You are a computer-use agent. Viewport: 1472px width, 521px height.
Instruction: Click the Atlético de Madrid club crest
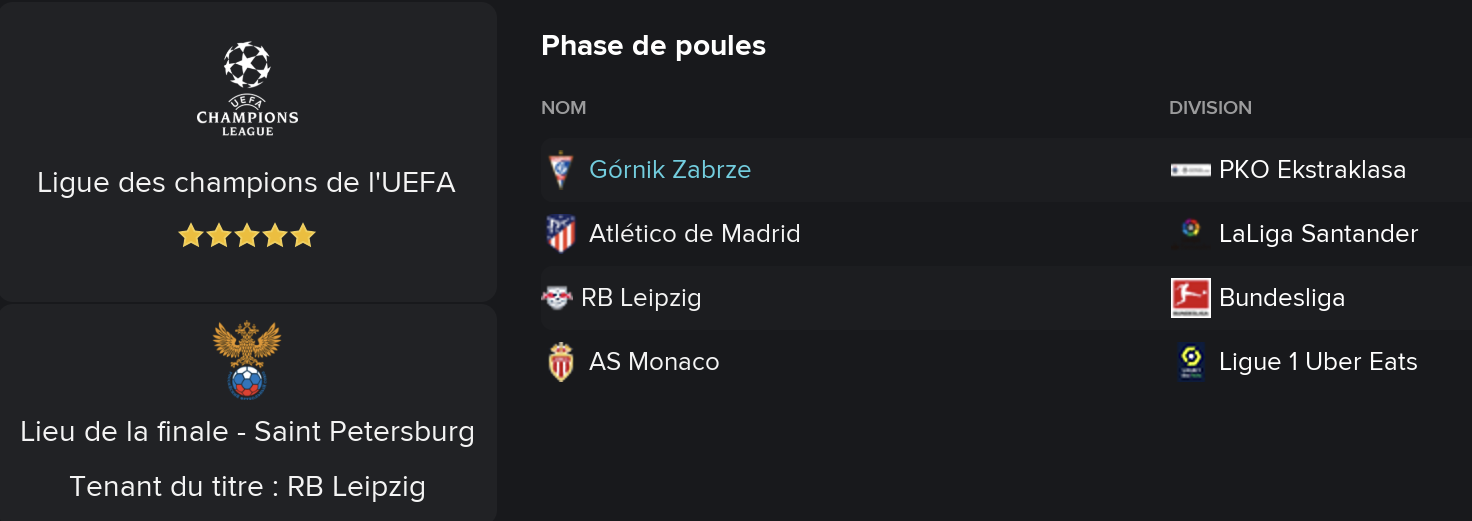point(561,234)
